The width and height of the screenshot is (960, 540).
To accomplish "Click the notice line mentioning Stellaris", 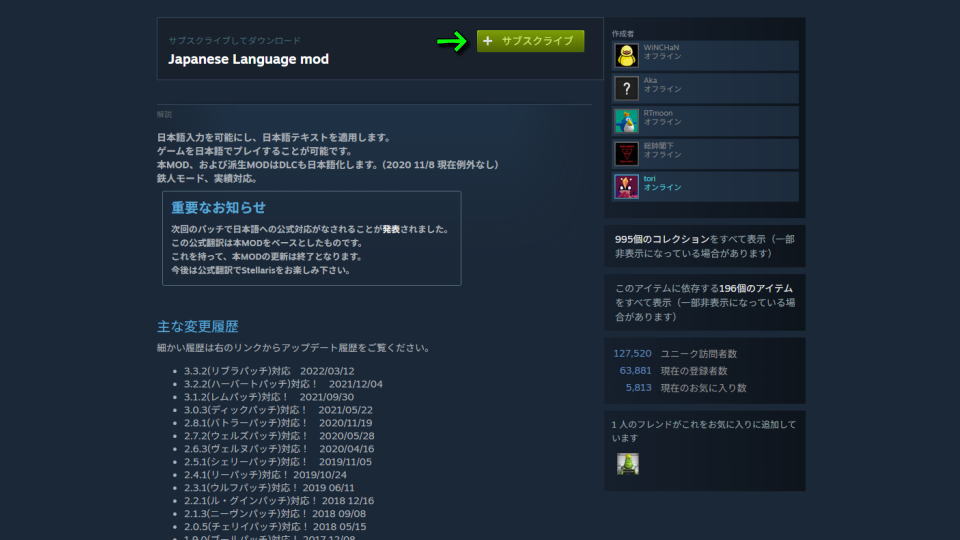I will (x=260, y=271).
